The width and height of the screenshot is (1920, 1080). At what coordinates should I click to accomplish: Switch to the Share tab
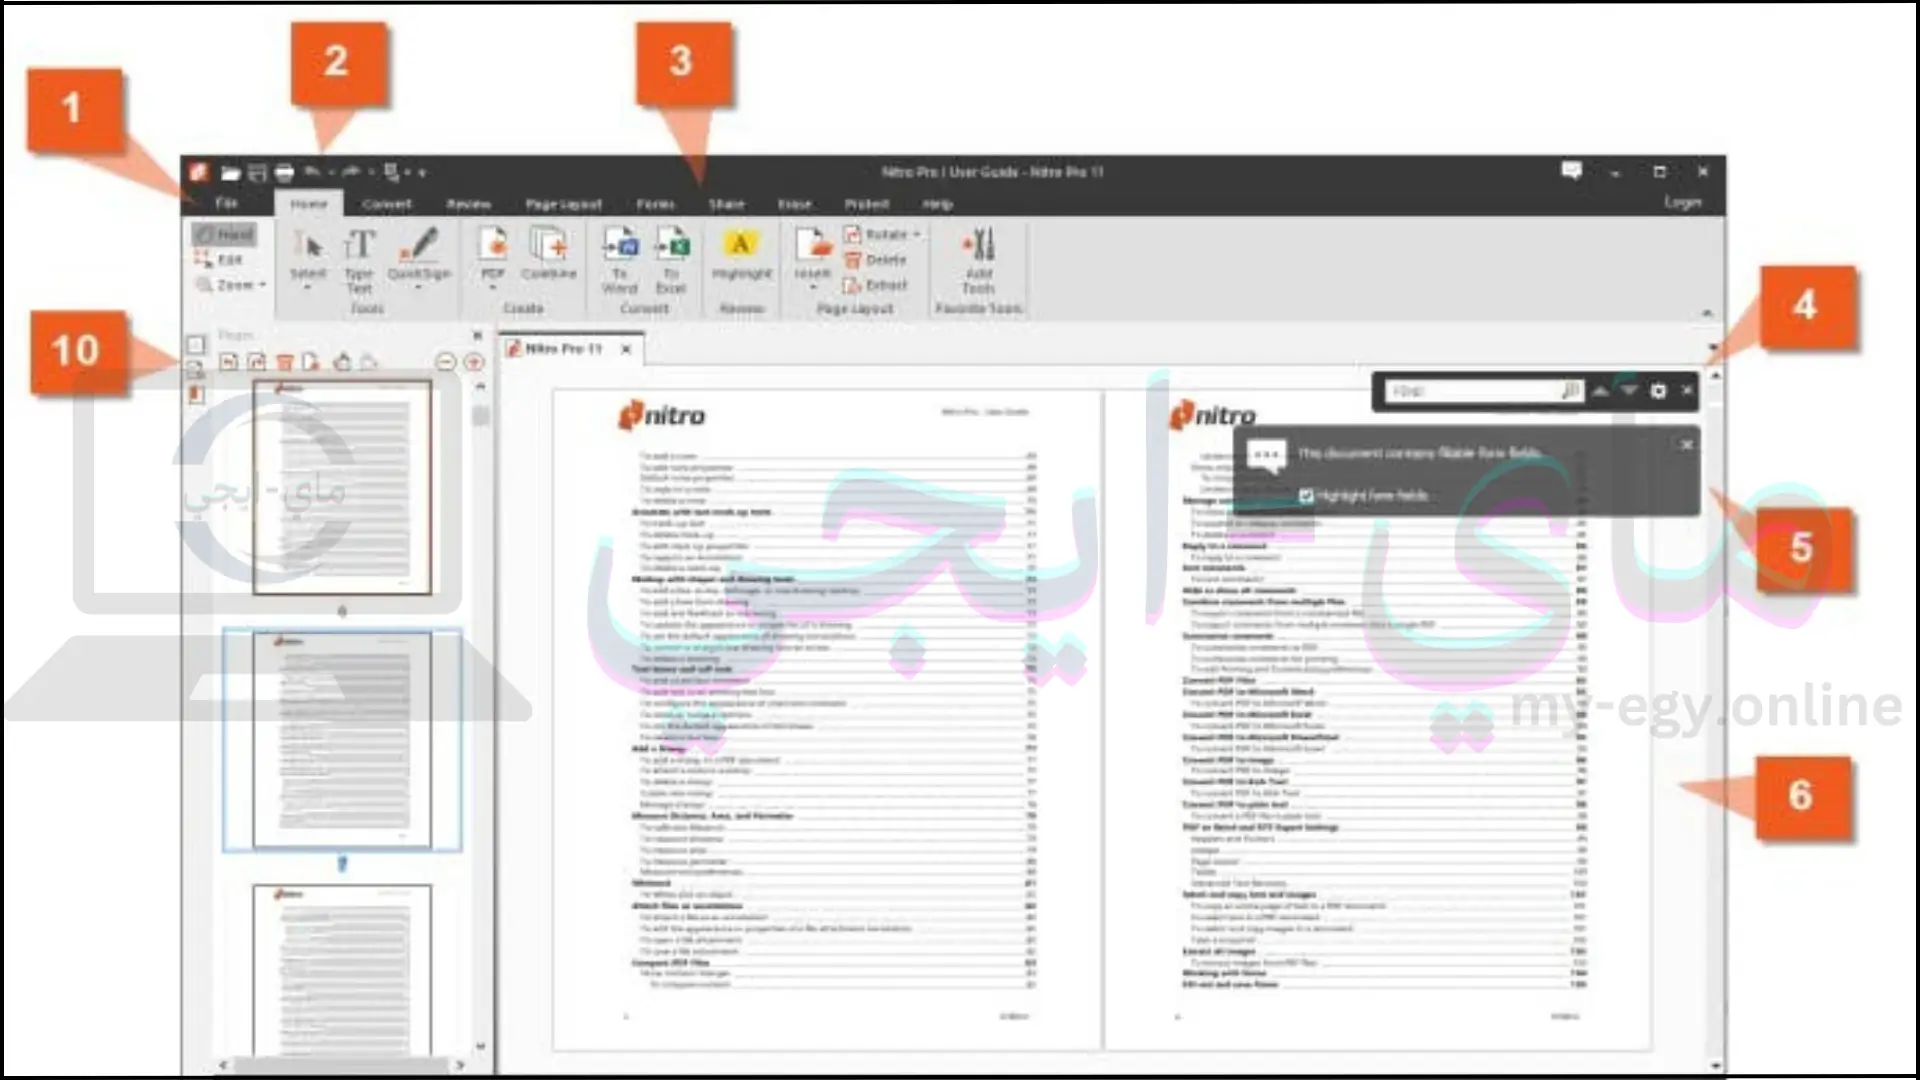pyautogui.click(x=727, y=204)
